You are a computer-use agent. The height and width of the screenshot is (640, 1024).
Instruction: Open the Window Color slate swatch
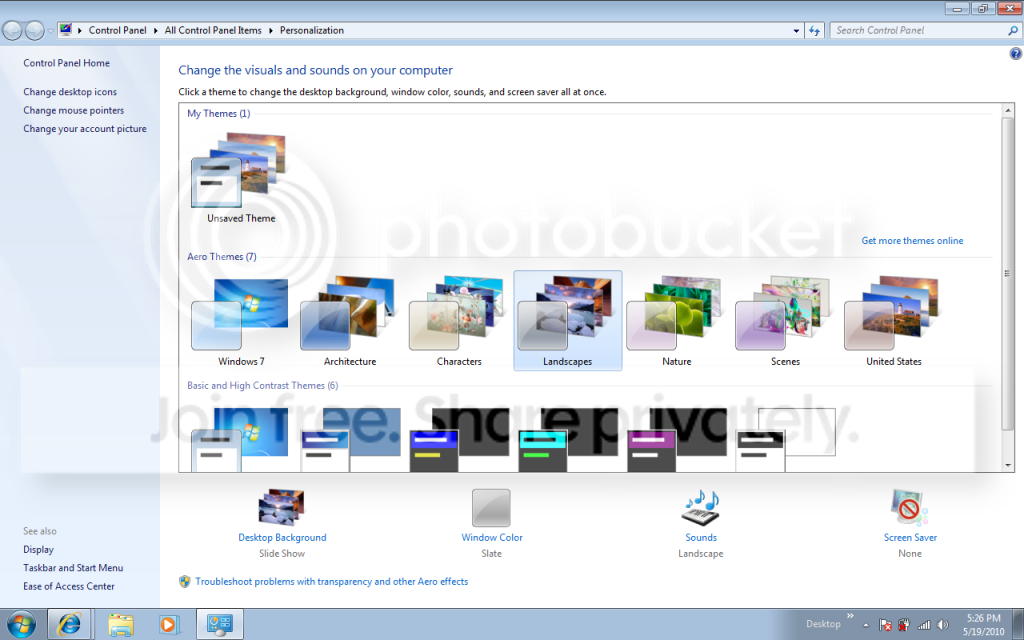coord(491,507)
